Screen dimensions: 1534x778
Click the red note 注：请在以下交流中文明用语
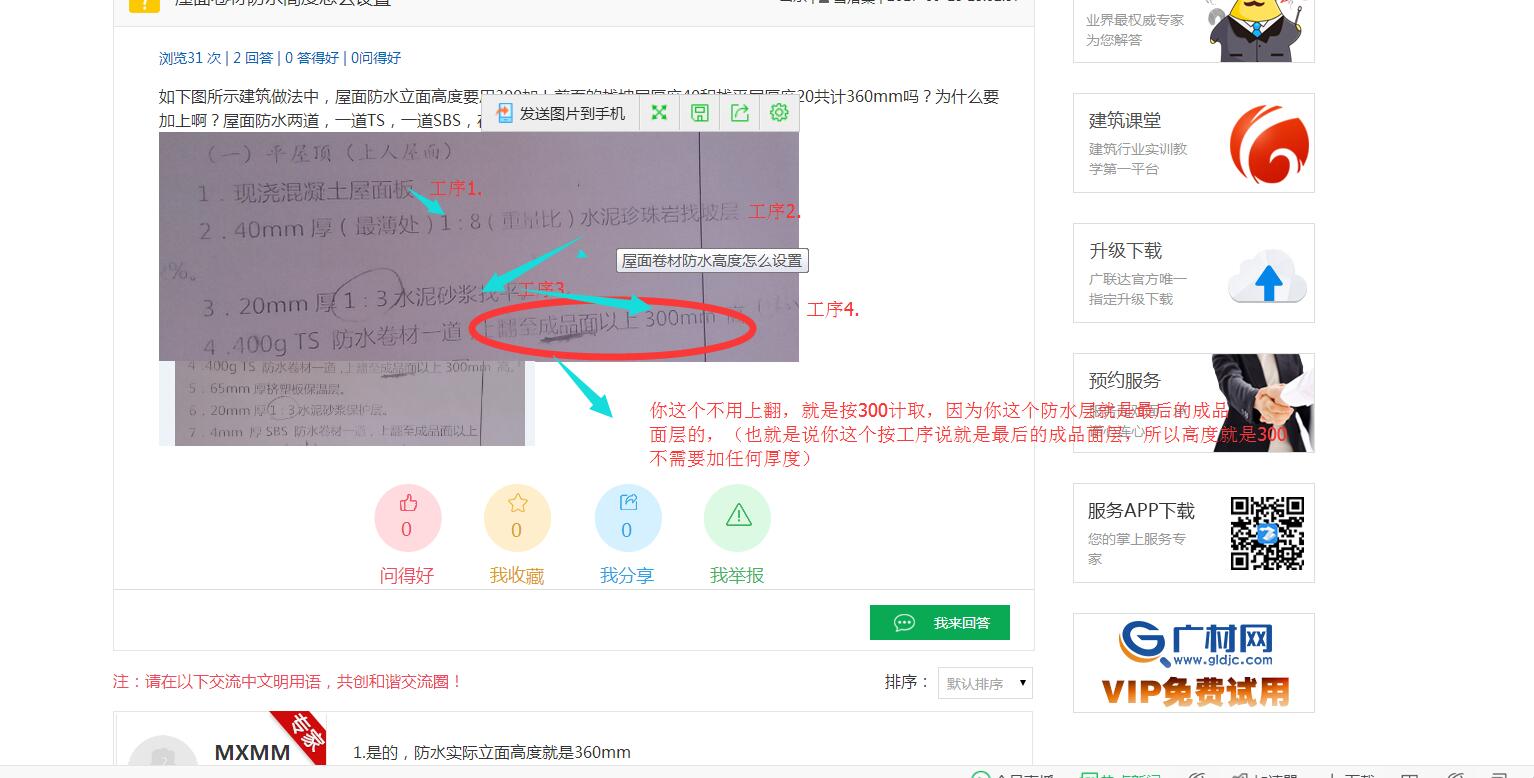tap(288, 681)
